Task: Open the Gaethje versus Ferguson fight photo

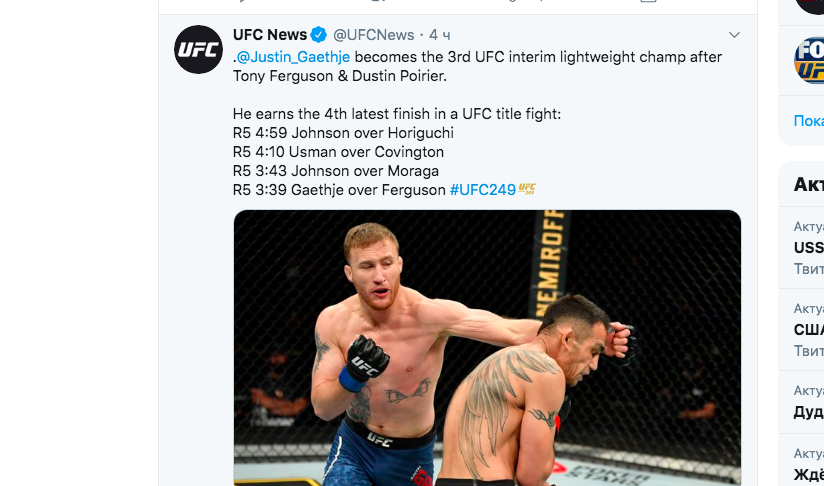Action: (487, 348)
